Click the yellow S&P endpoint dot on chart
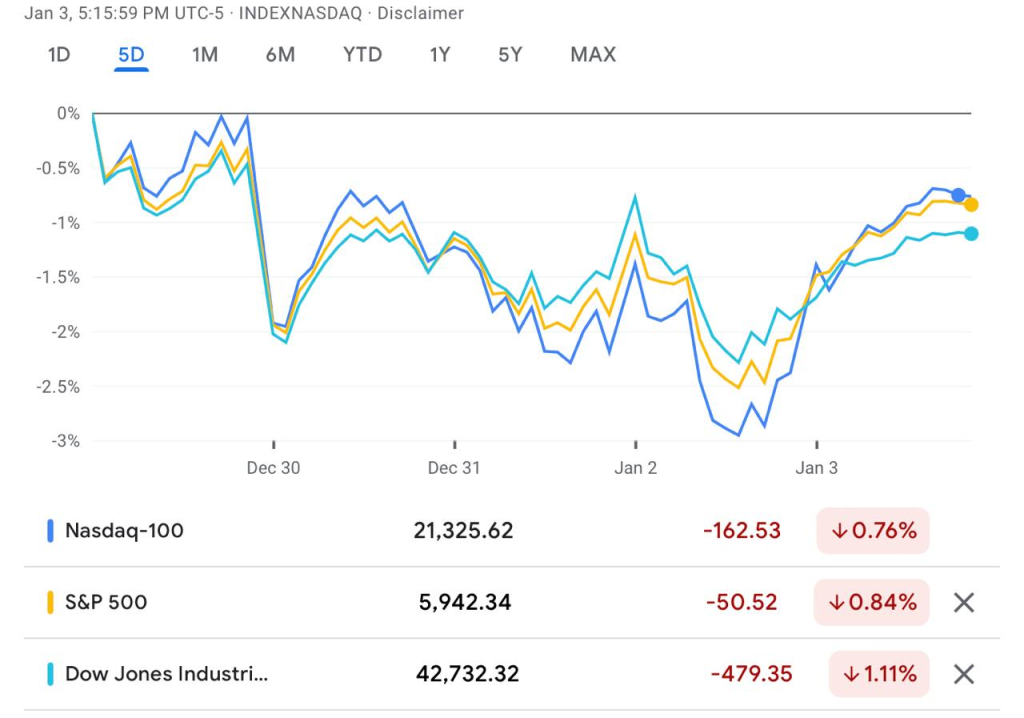 pos(971,205)
